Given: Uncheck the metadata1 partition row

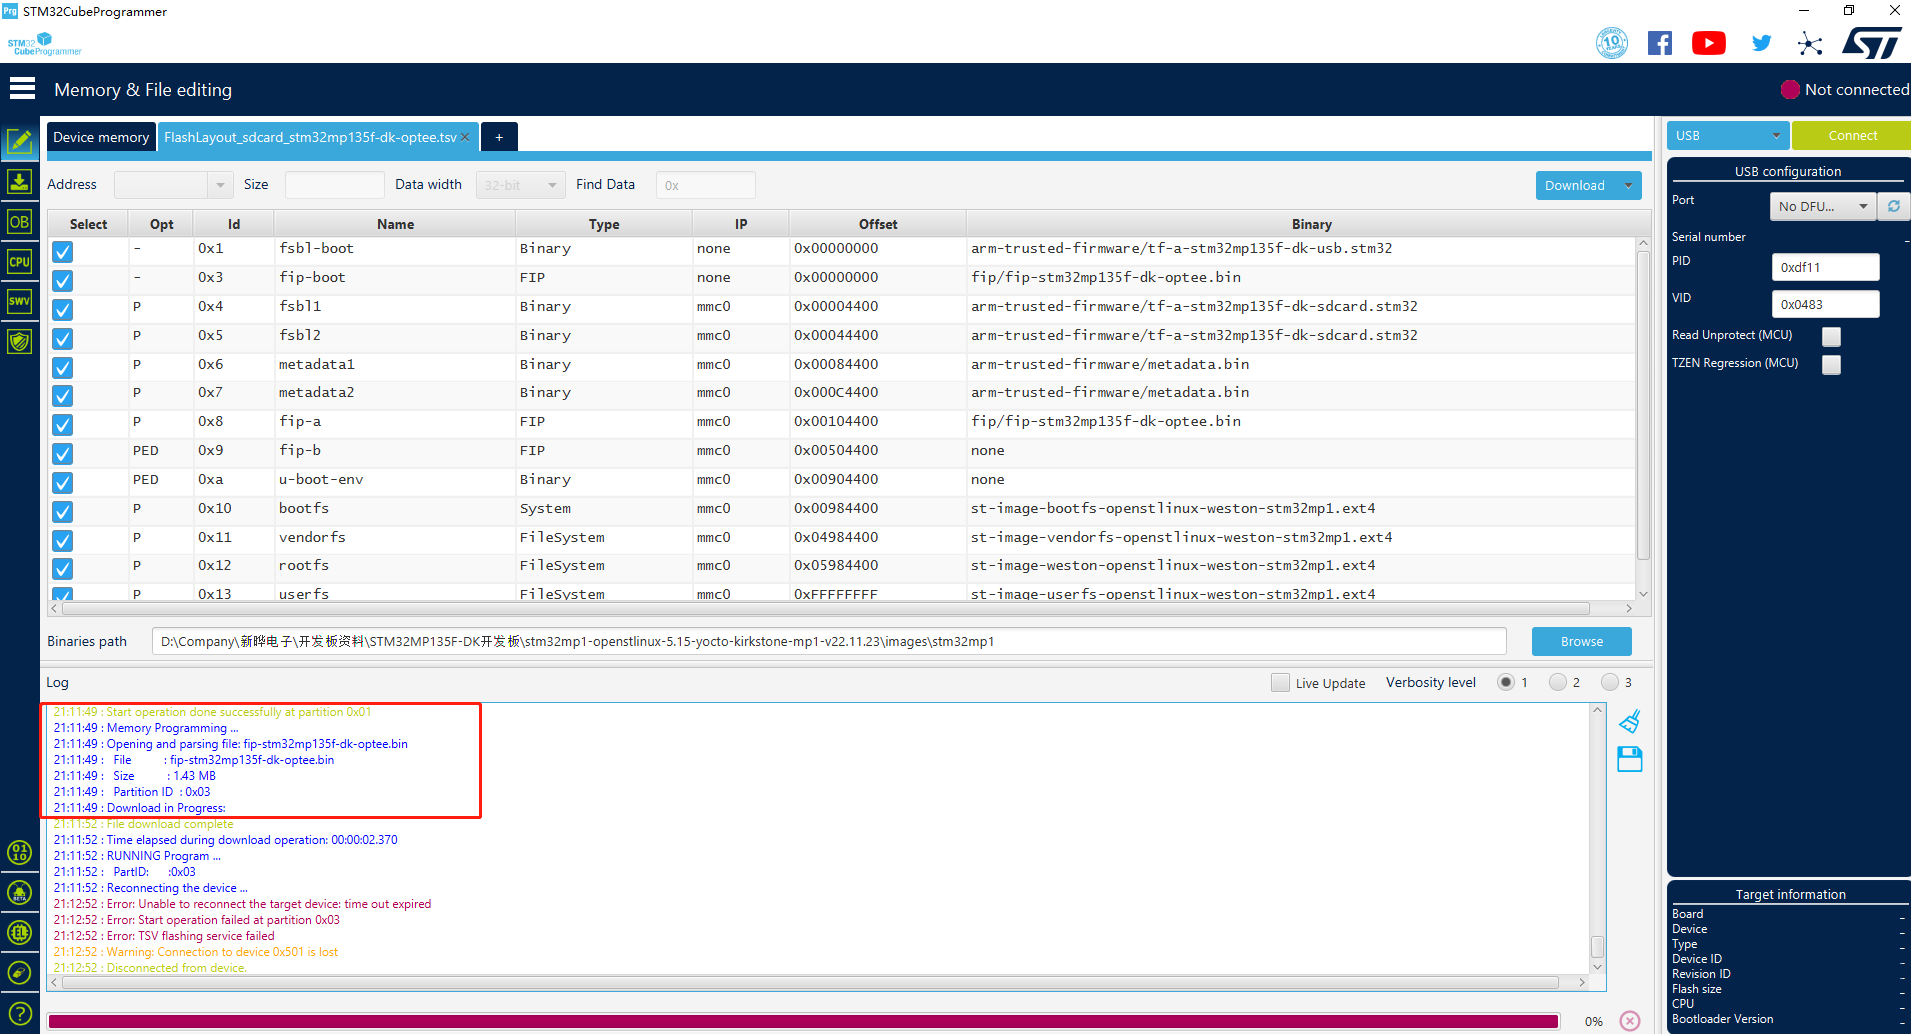Looking at the screenshot, I should point(63,368).
